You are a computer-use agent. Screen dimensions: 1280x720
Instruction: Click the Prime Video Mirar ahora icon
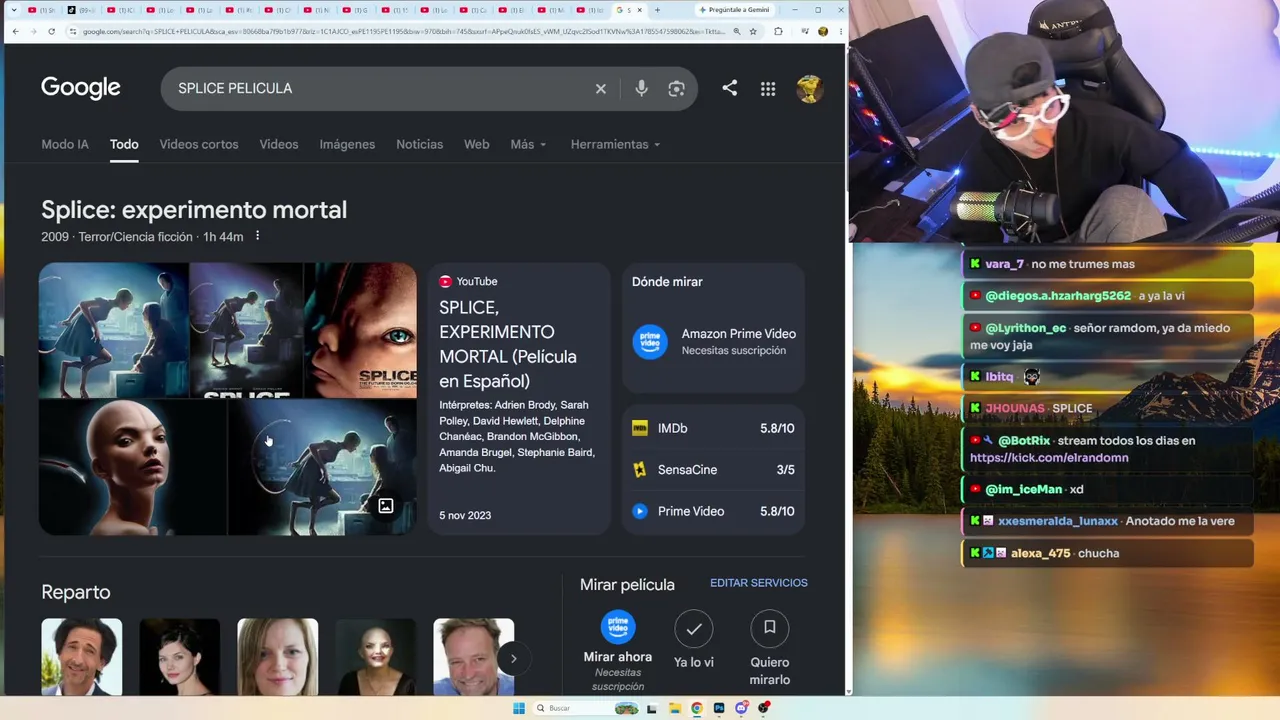(x=618, y=628)
